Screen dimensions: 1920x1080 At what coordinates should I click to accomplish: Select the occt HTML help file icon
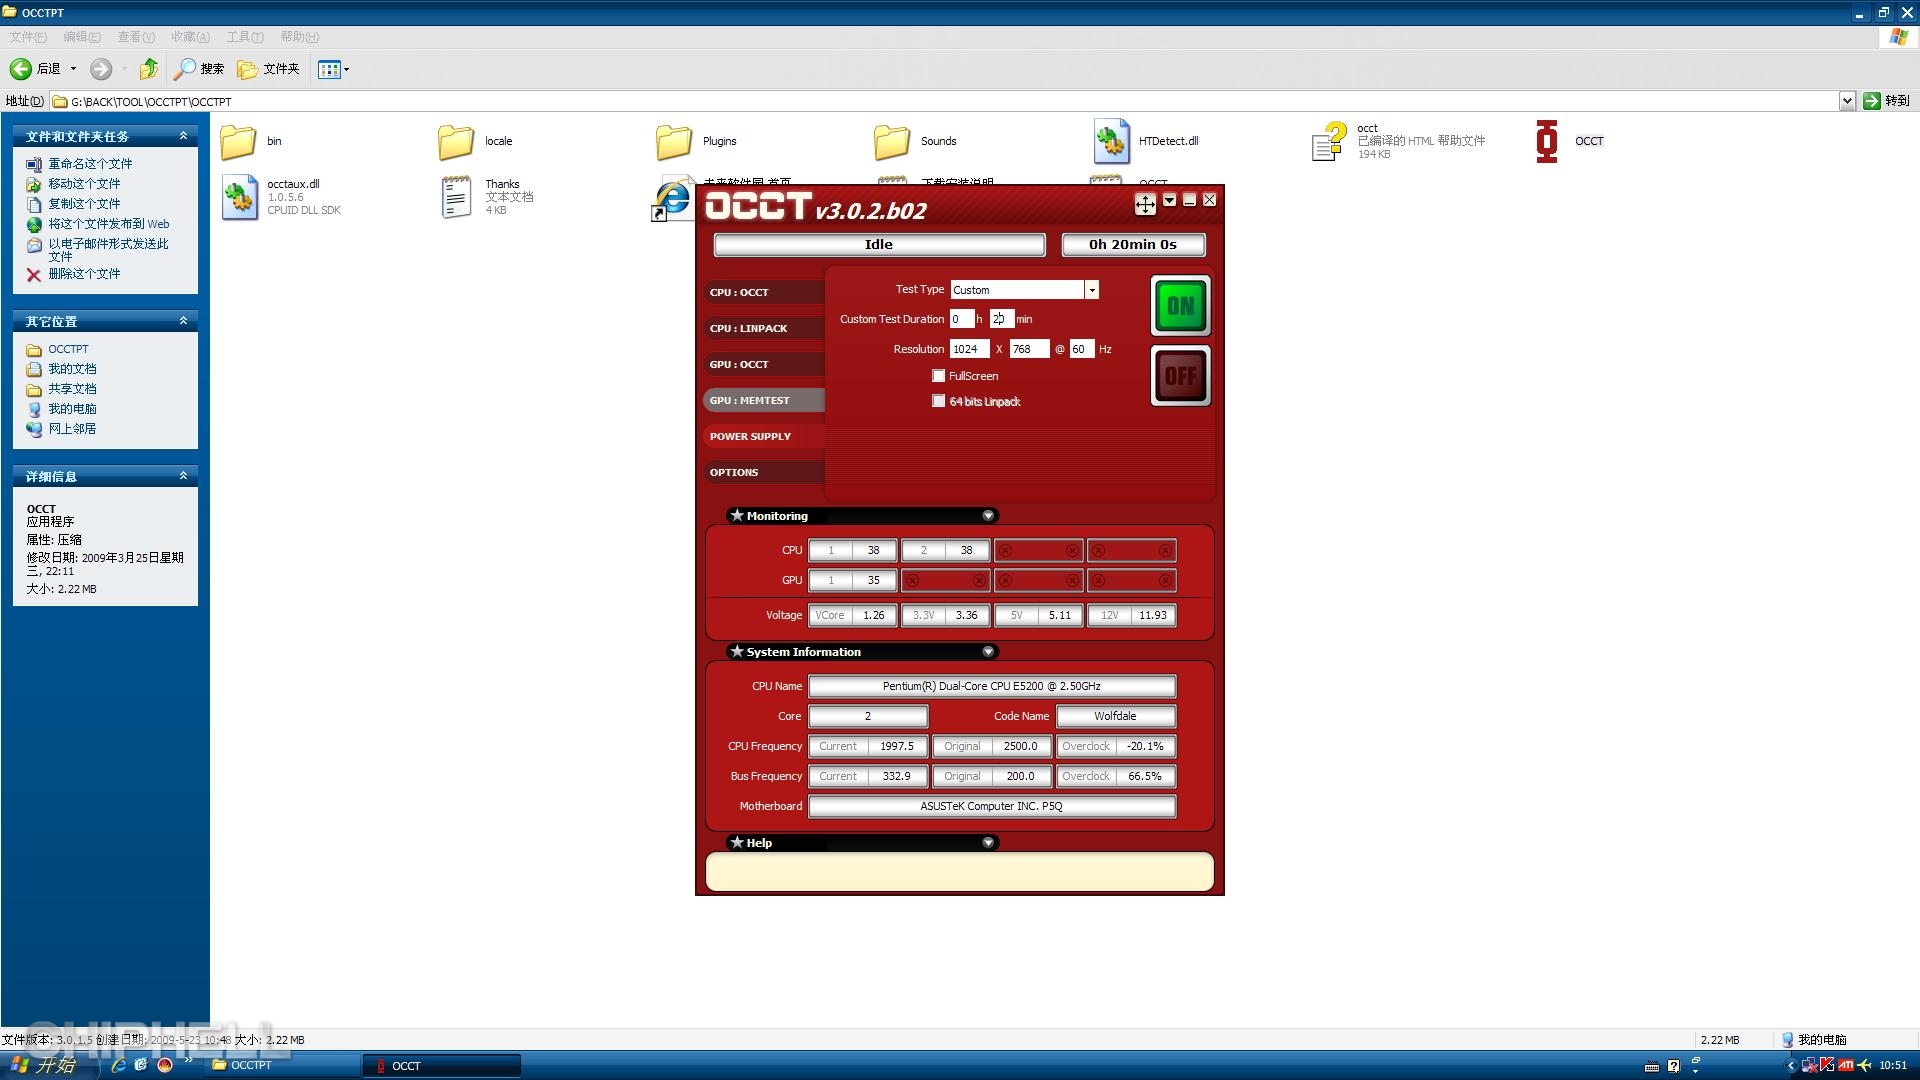pos(1329,142)
